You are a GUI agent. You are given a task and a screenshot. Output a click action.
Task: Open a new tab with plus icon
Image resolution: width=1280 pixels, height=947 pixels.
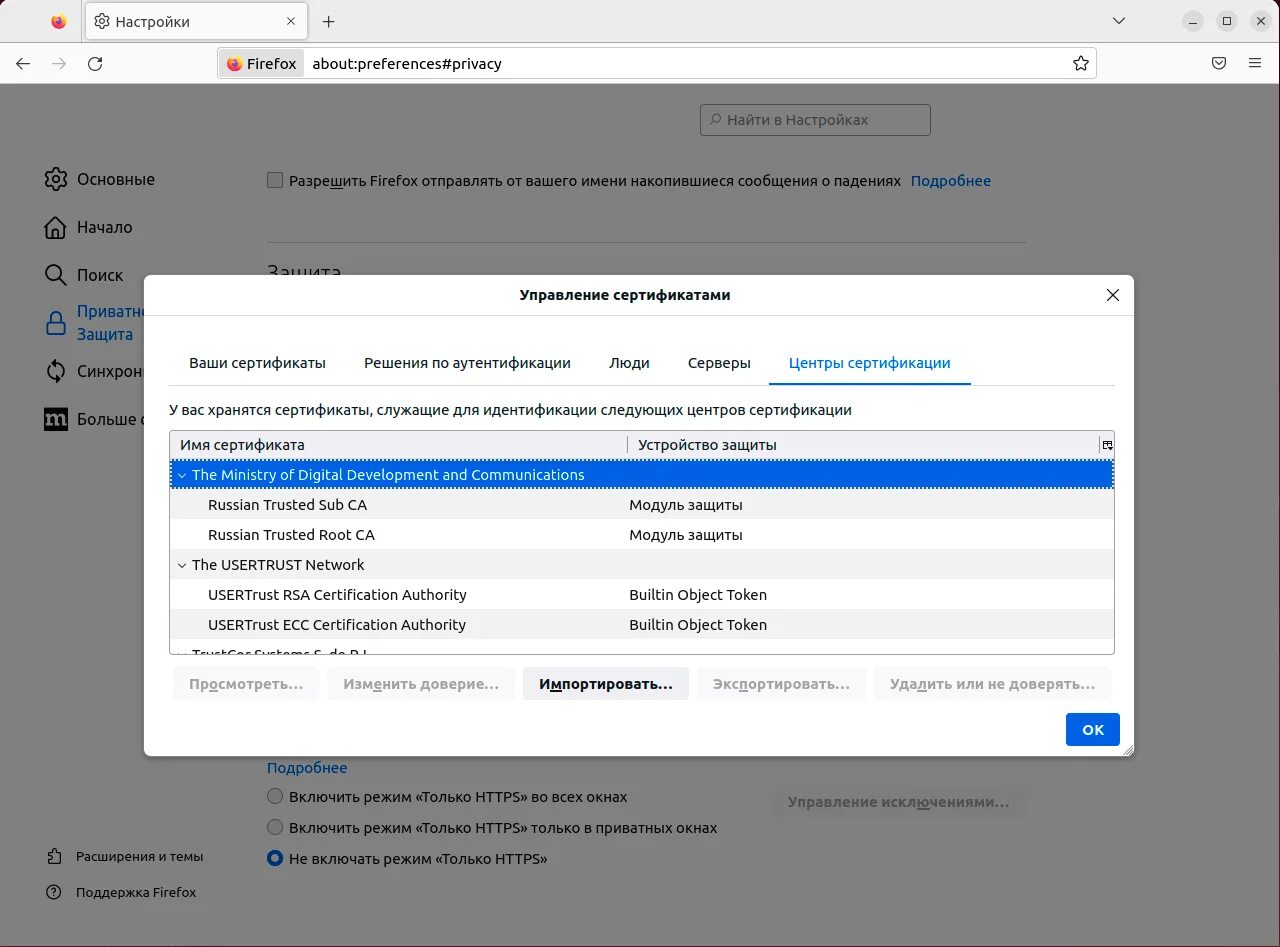click(328, 21)
